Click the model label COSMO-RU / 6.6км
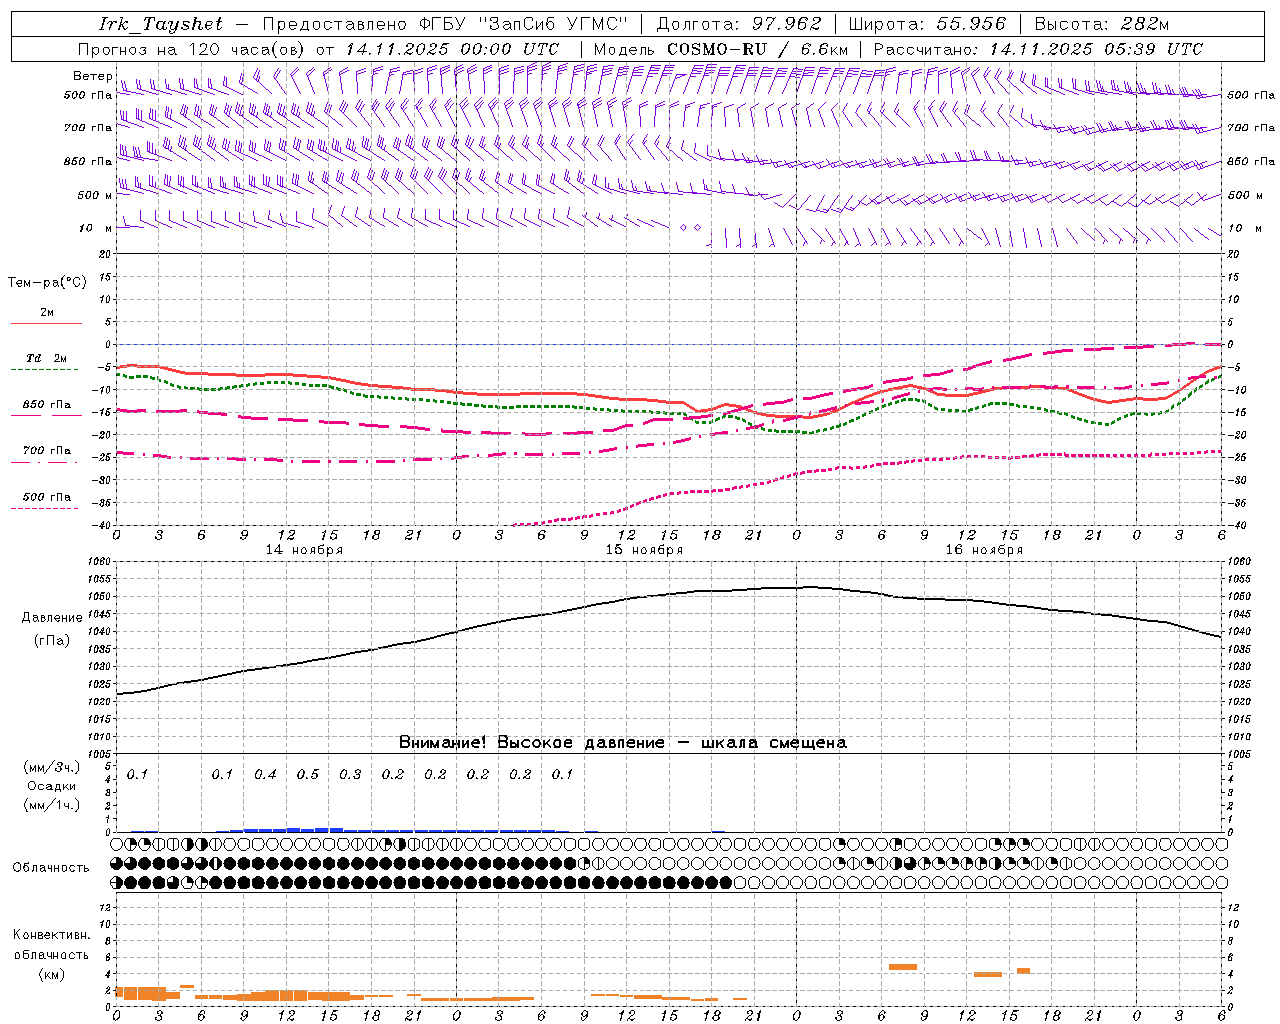The image size is (1280, 1024). (x=757, y=49)
